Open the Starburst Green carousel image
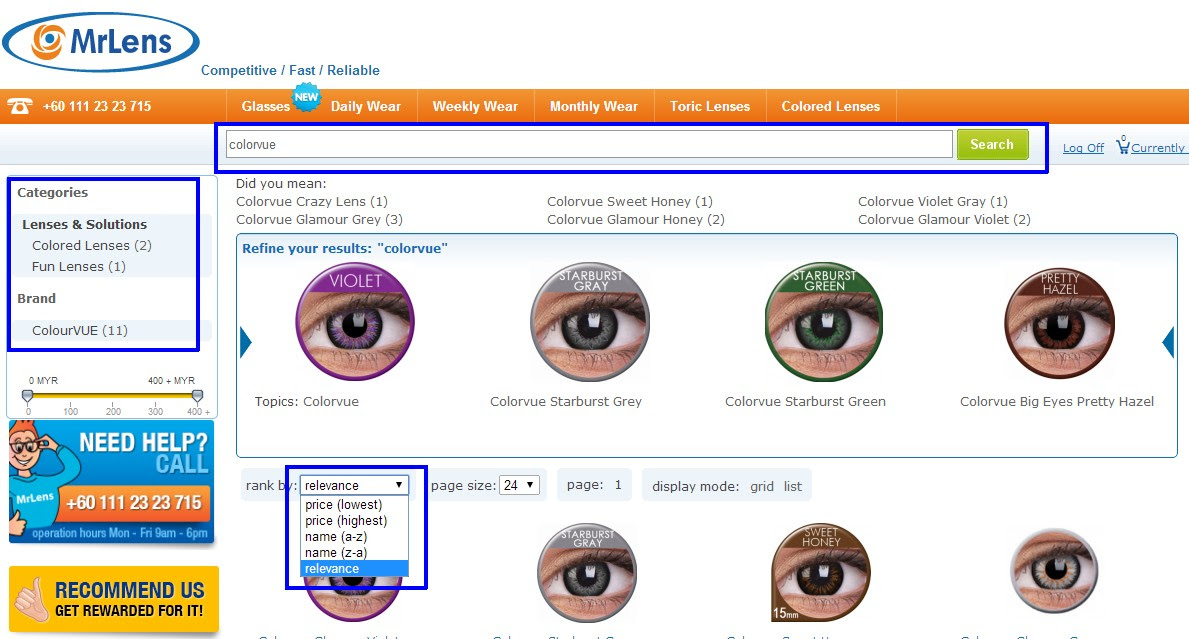This screenshot has width=1189, height=639. (824, 322)
